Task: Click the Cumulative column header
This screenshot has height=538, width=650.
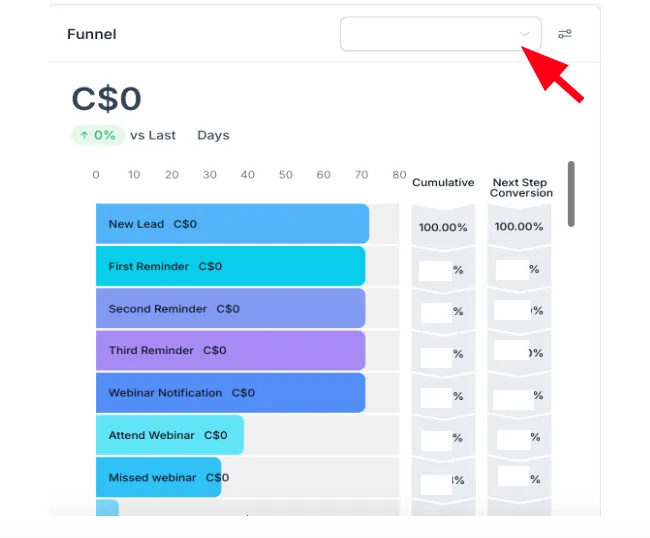Action: click(443, 182)
